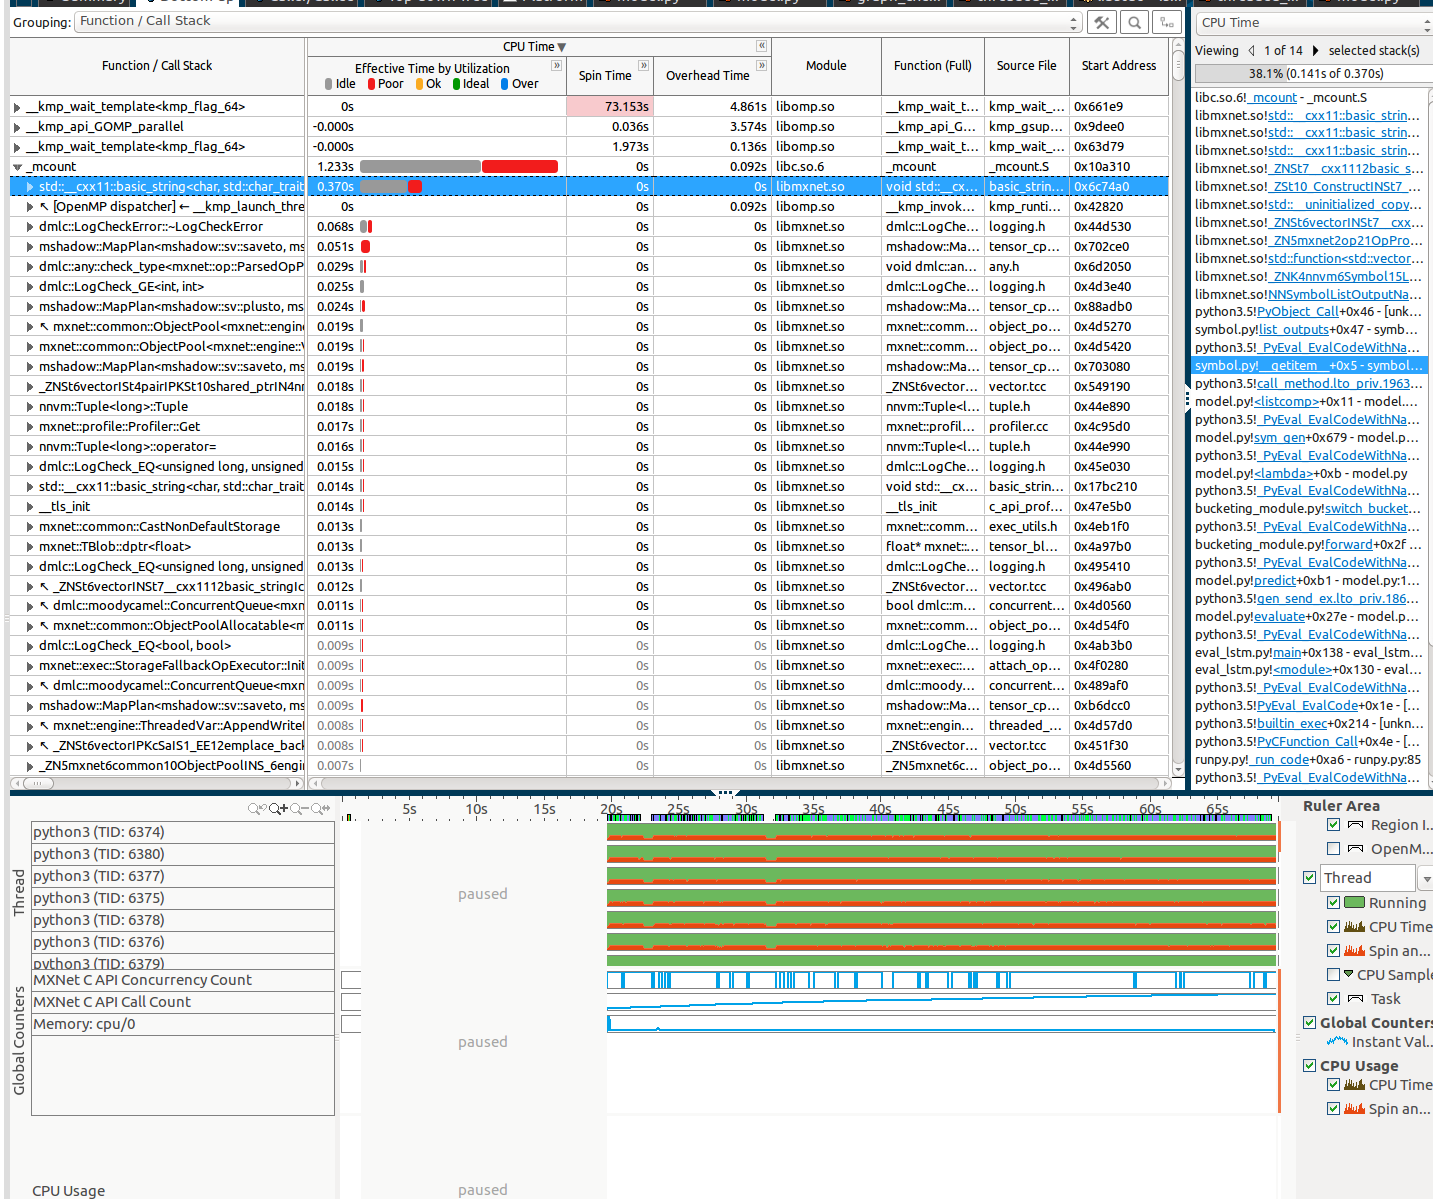
Task: Toggle the Thread Spin and Overhead checkbox
Action: coord(1333,951)
